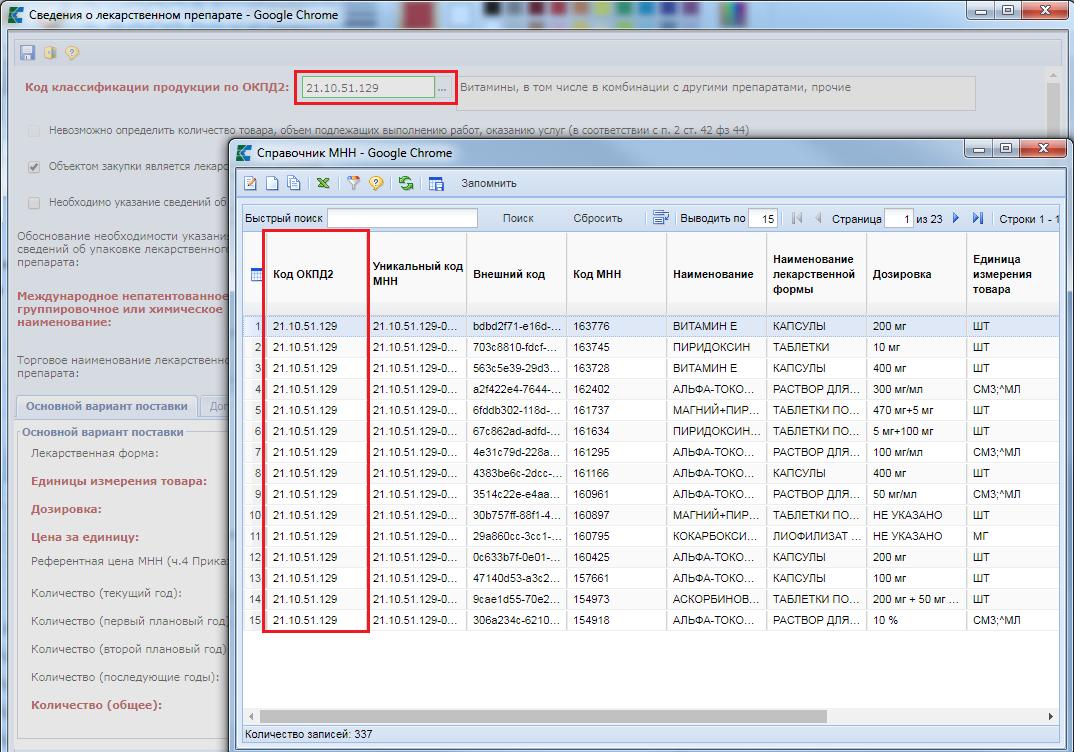
Task: Toggle 'Объектом закупки является' checkbox
Action: (x=35, y=167)
